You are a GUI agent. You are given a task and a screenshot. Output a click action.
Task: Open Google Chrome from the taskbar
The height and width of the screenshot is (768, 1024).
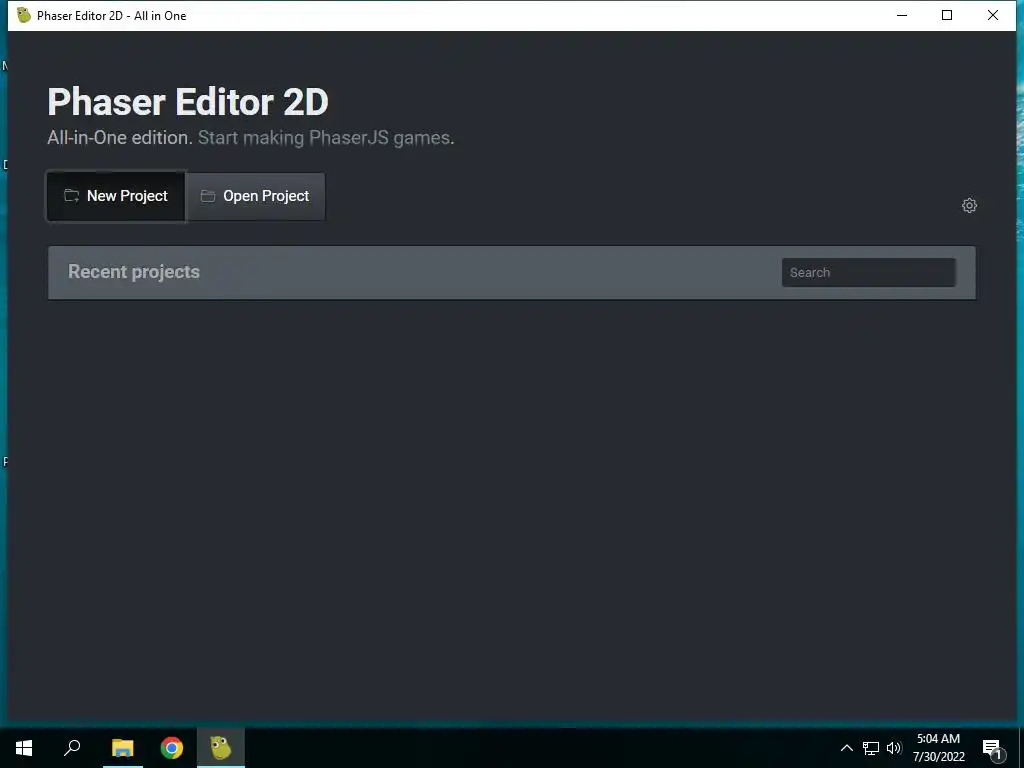tap(172, 748)
